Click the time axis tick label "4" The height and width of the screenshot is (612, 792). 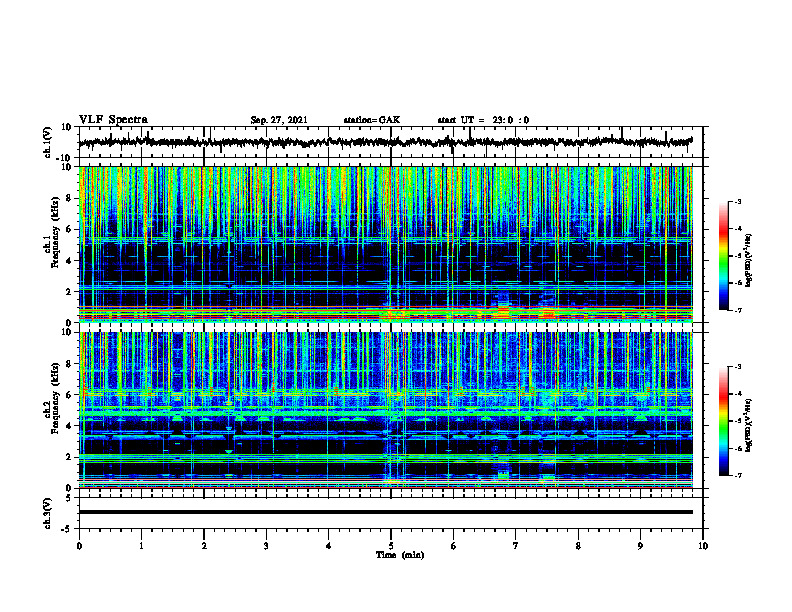coord(329,546)
